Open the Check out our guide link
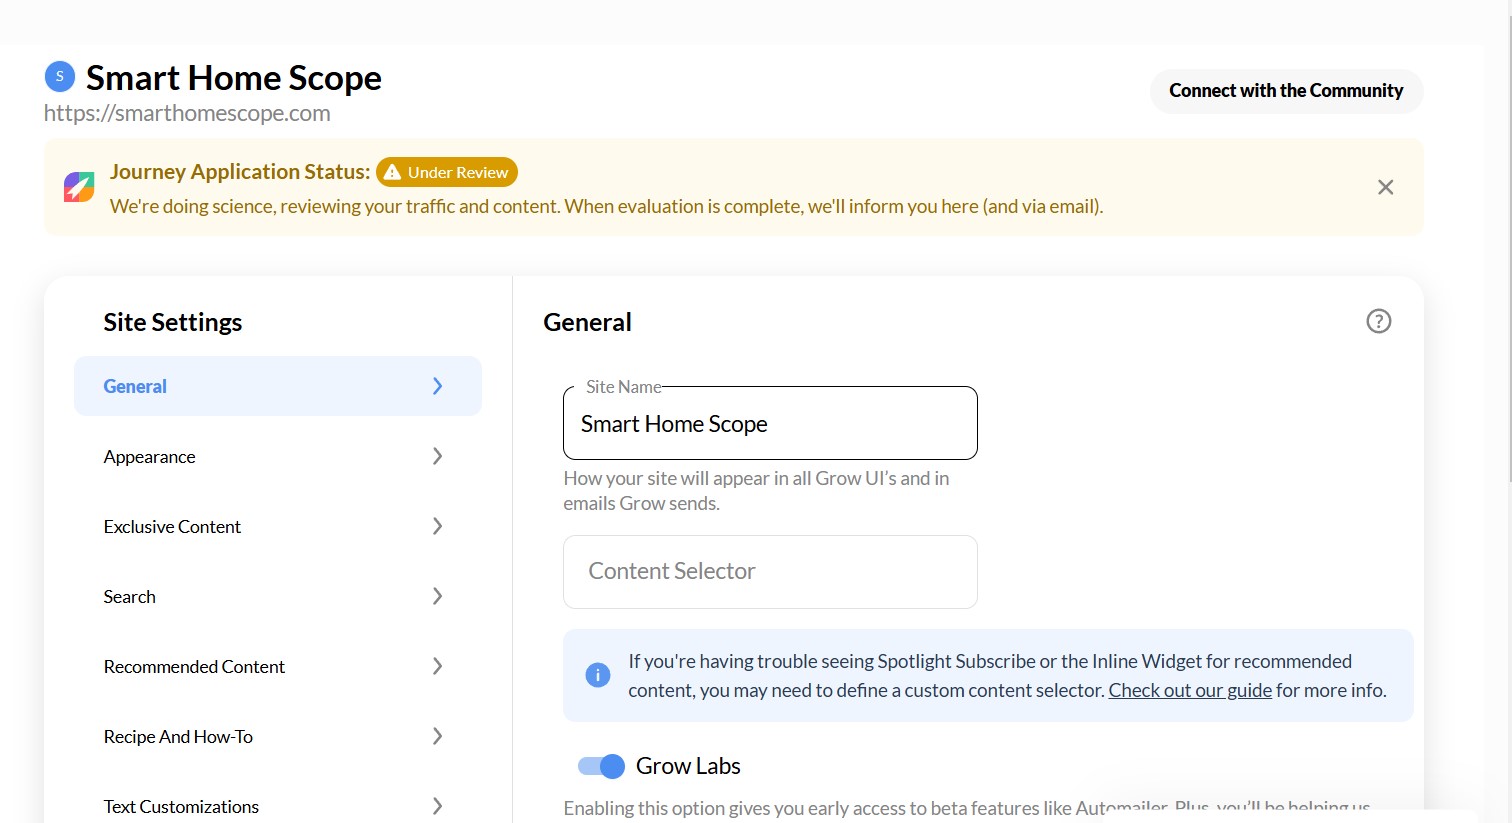The height and width of the screenshot is (823, 1512). (x=1190, y=690)
